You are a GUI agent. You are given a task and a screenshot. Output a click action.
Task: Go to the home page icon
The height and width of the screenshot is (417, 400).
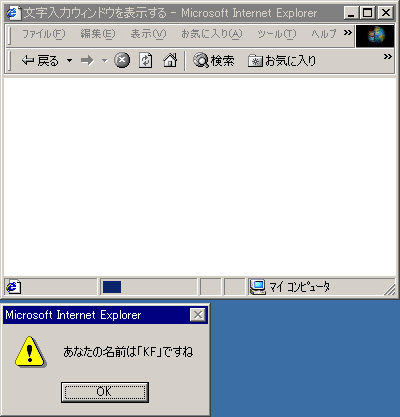170,60
